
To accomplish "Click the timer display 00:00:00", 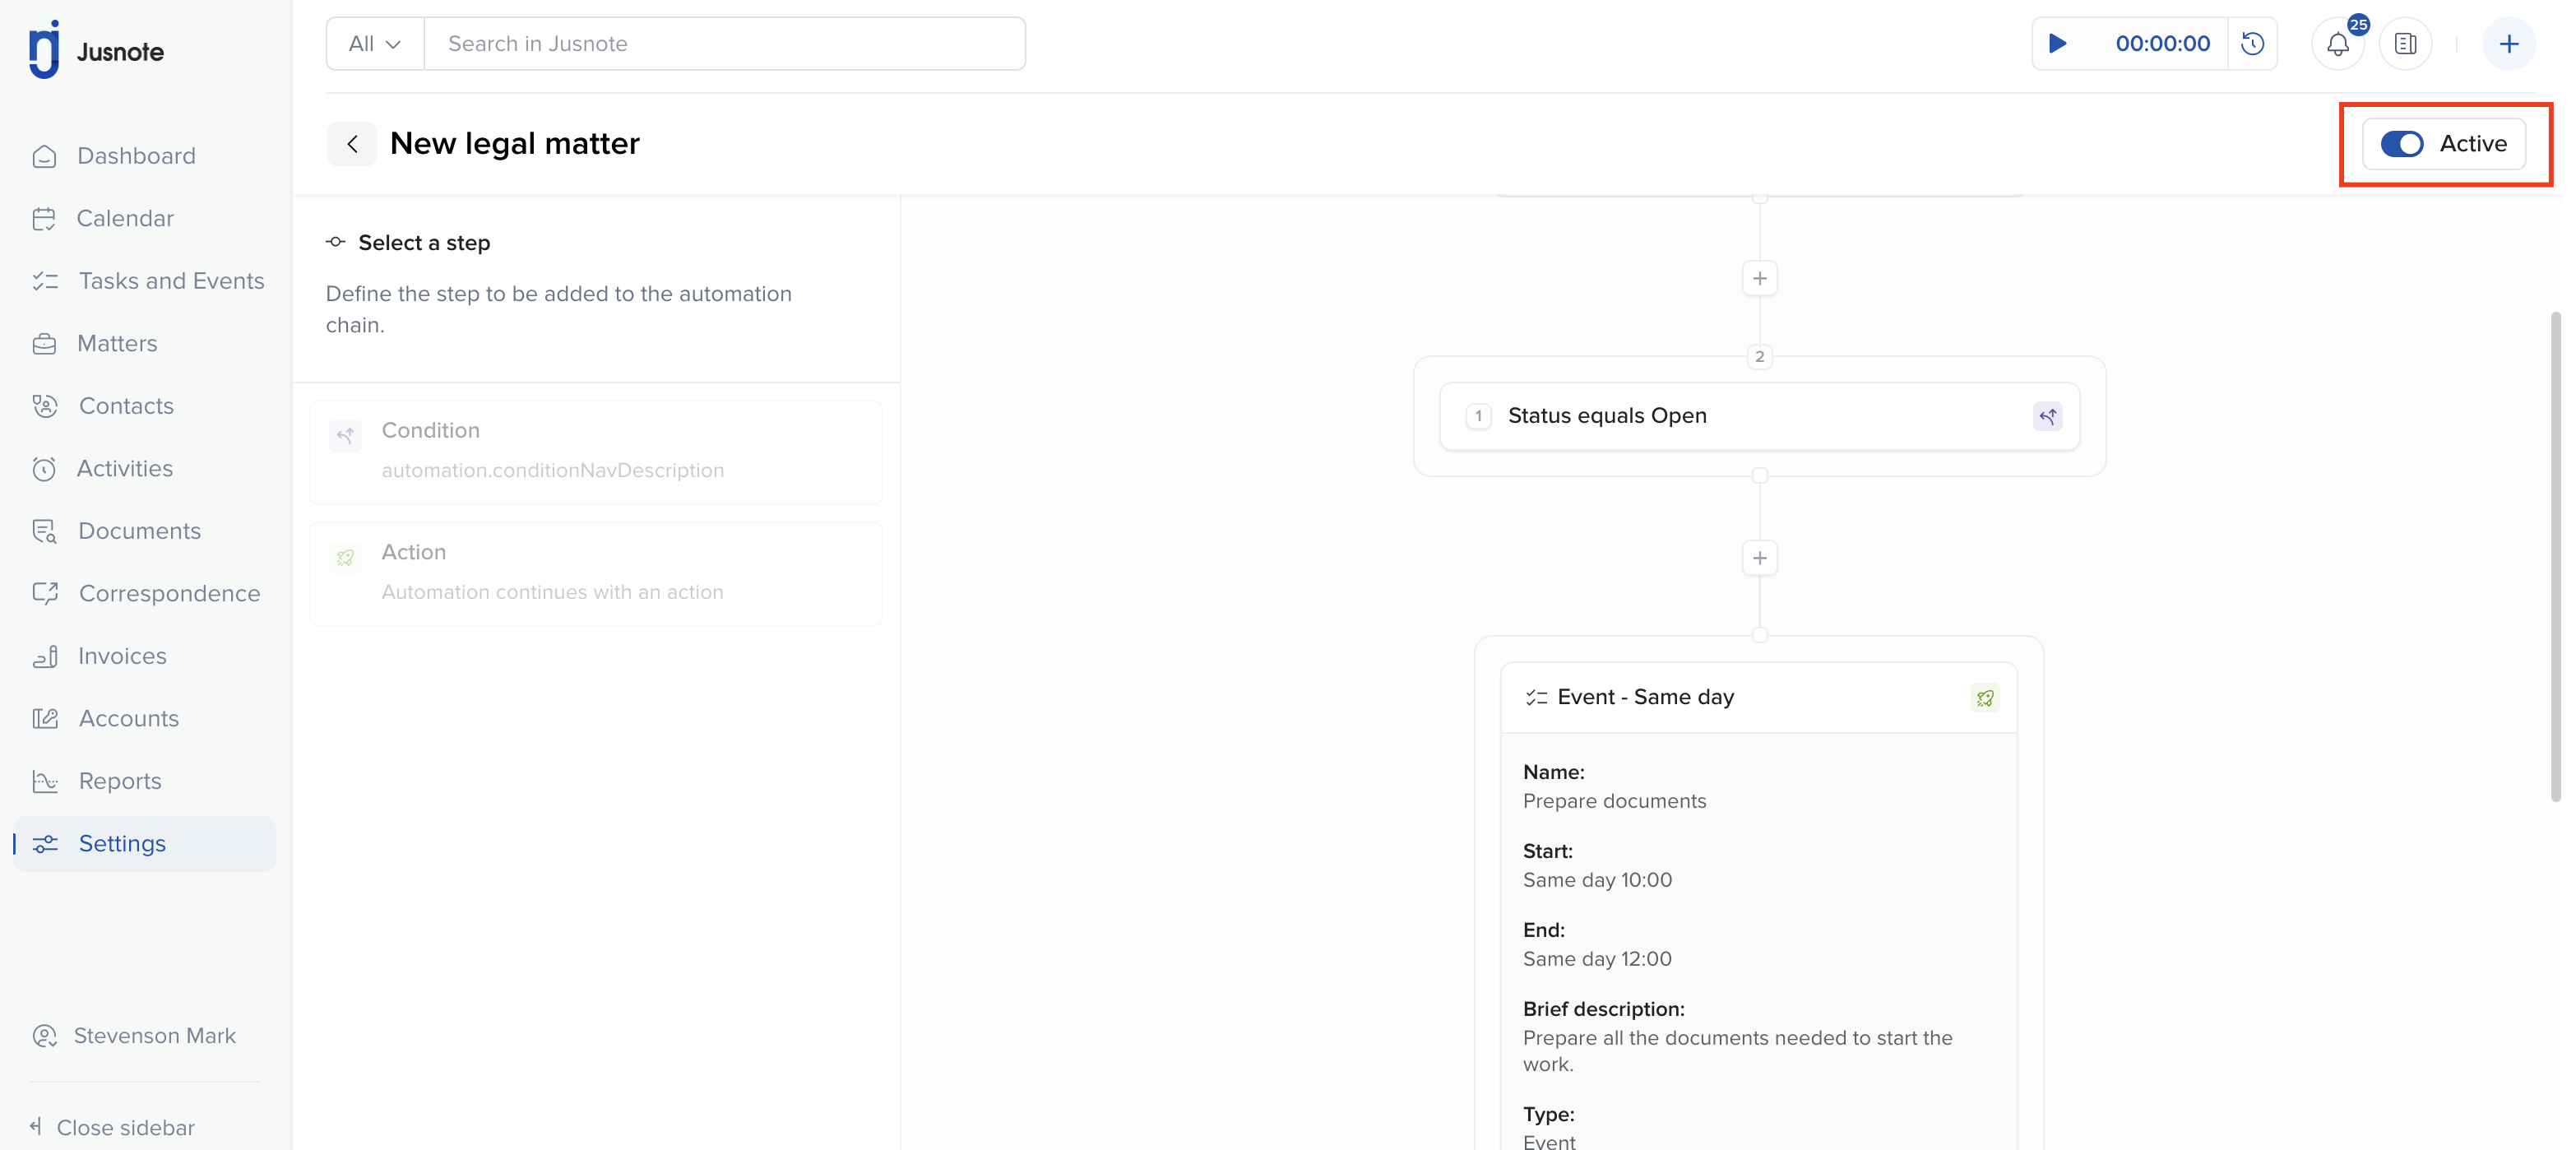I will (x=2162, y=43).
